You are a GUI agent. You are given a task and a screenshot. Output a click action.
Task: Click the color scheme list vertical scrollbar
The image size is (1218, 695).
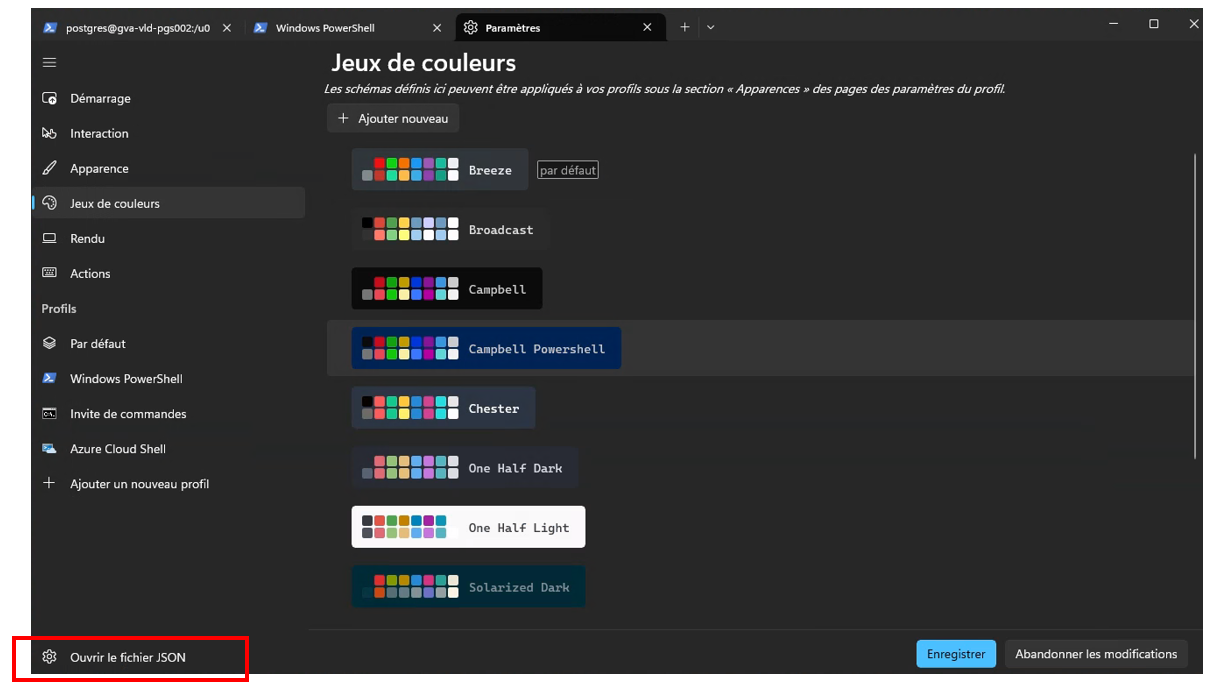(x=1196, y=300)
